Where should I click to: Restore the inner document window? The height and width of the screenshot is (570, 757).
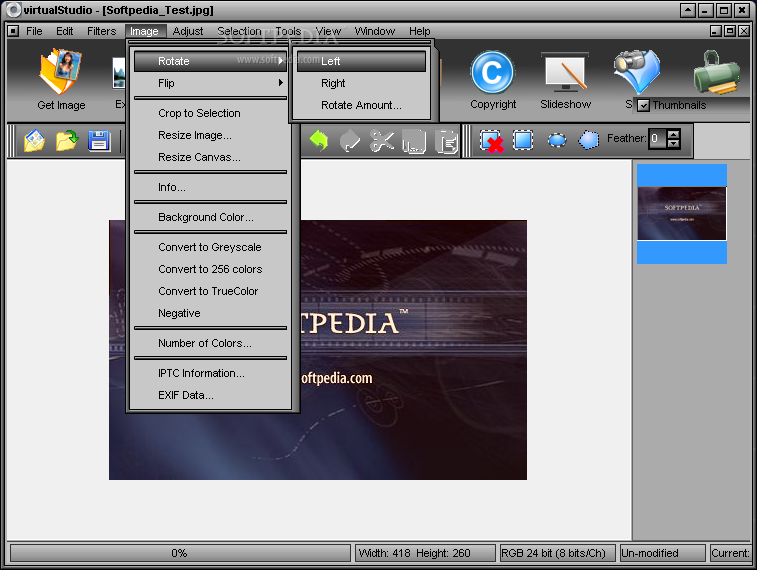(730, 31)
